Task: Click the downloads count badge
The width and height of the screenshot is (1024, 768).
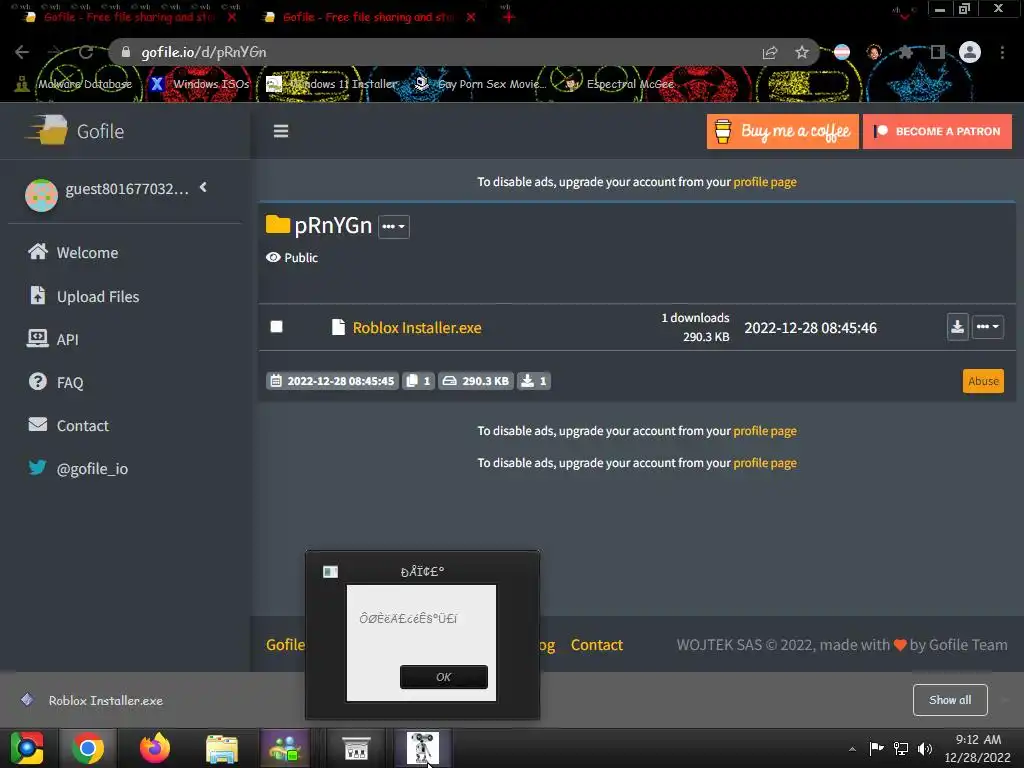Action: [534, 381]
